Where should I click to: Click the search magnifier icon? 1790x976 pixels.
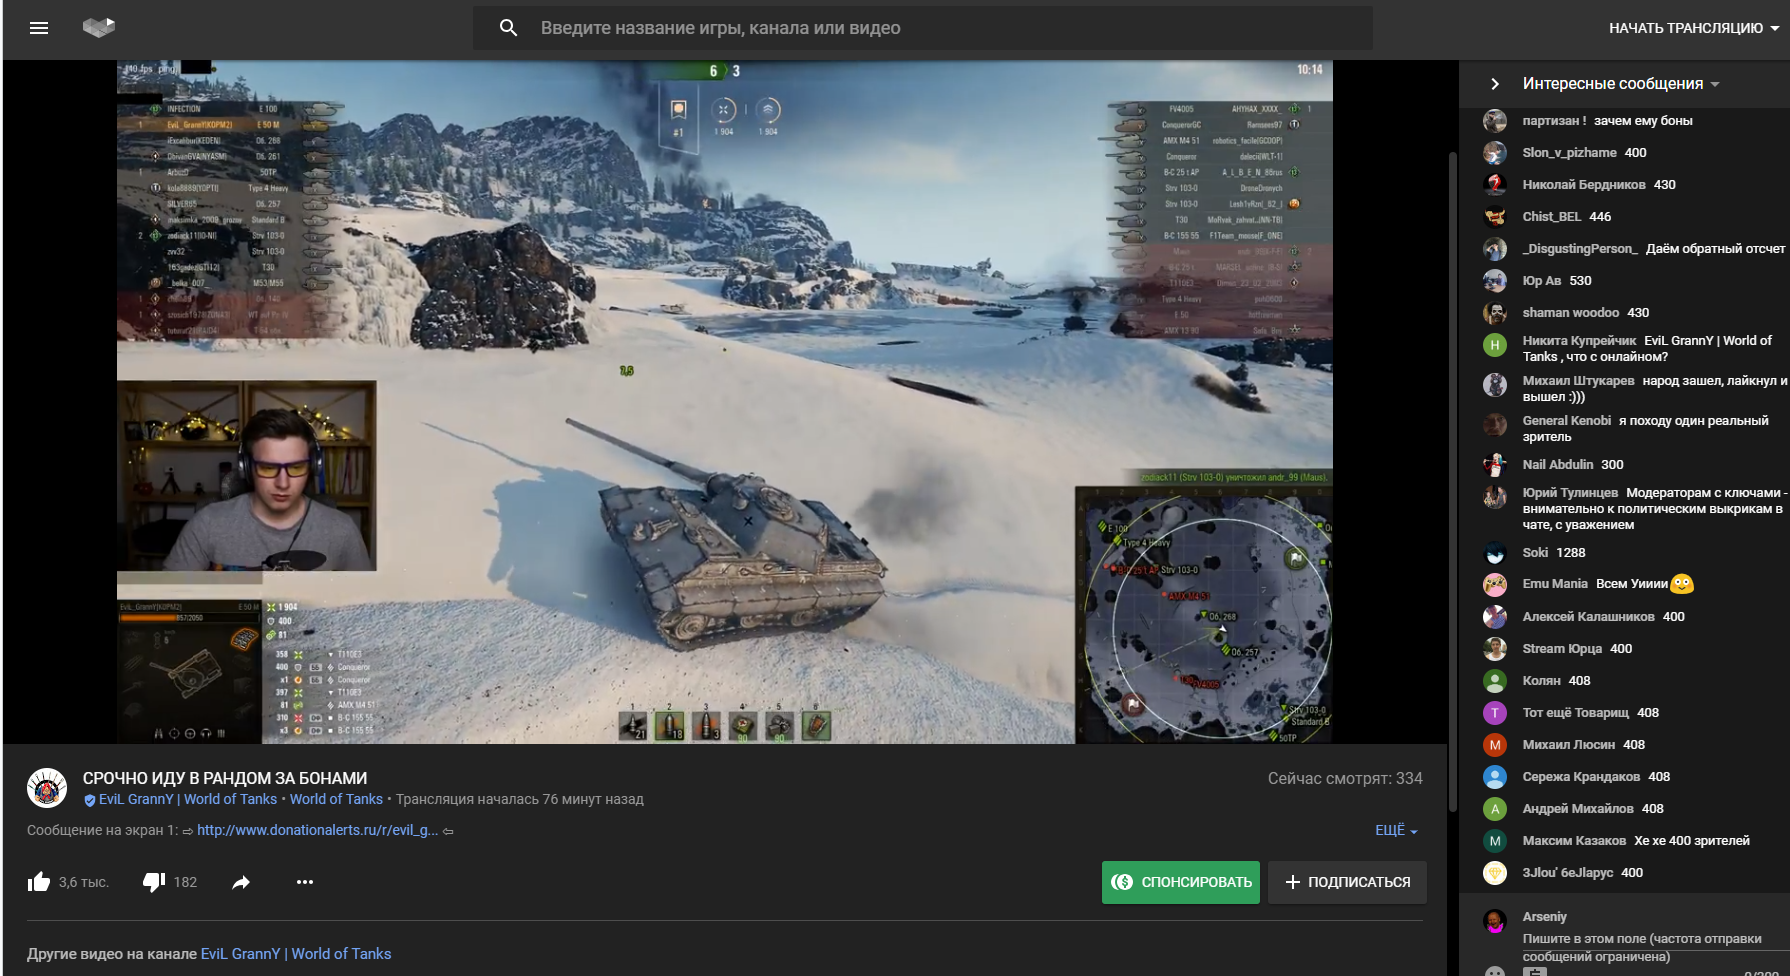[x=508, y=28]
